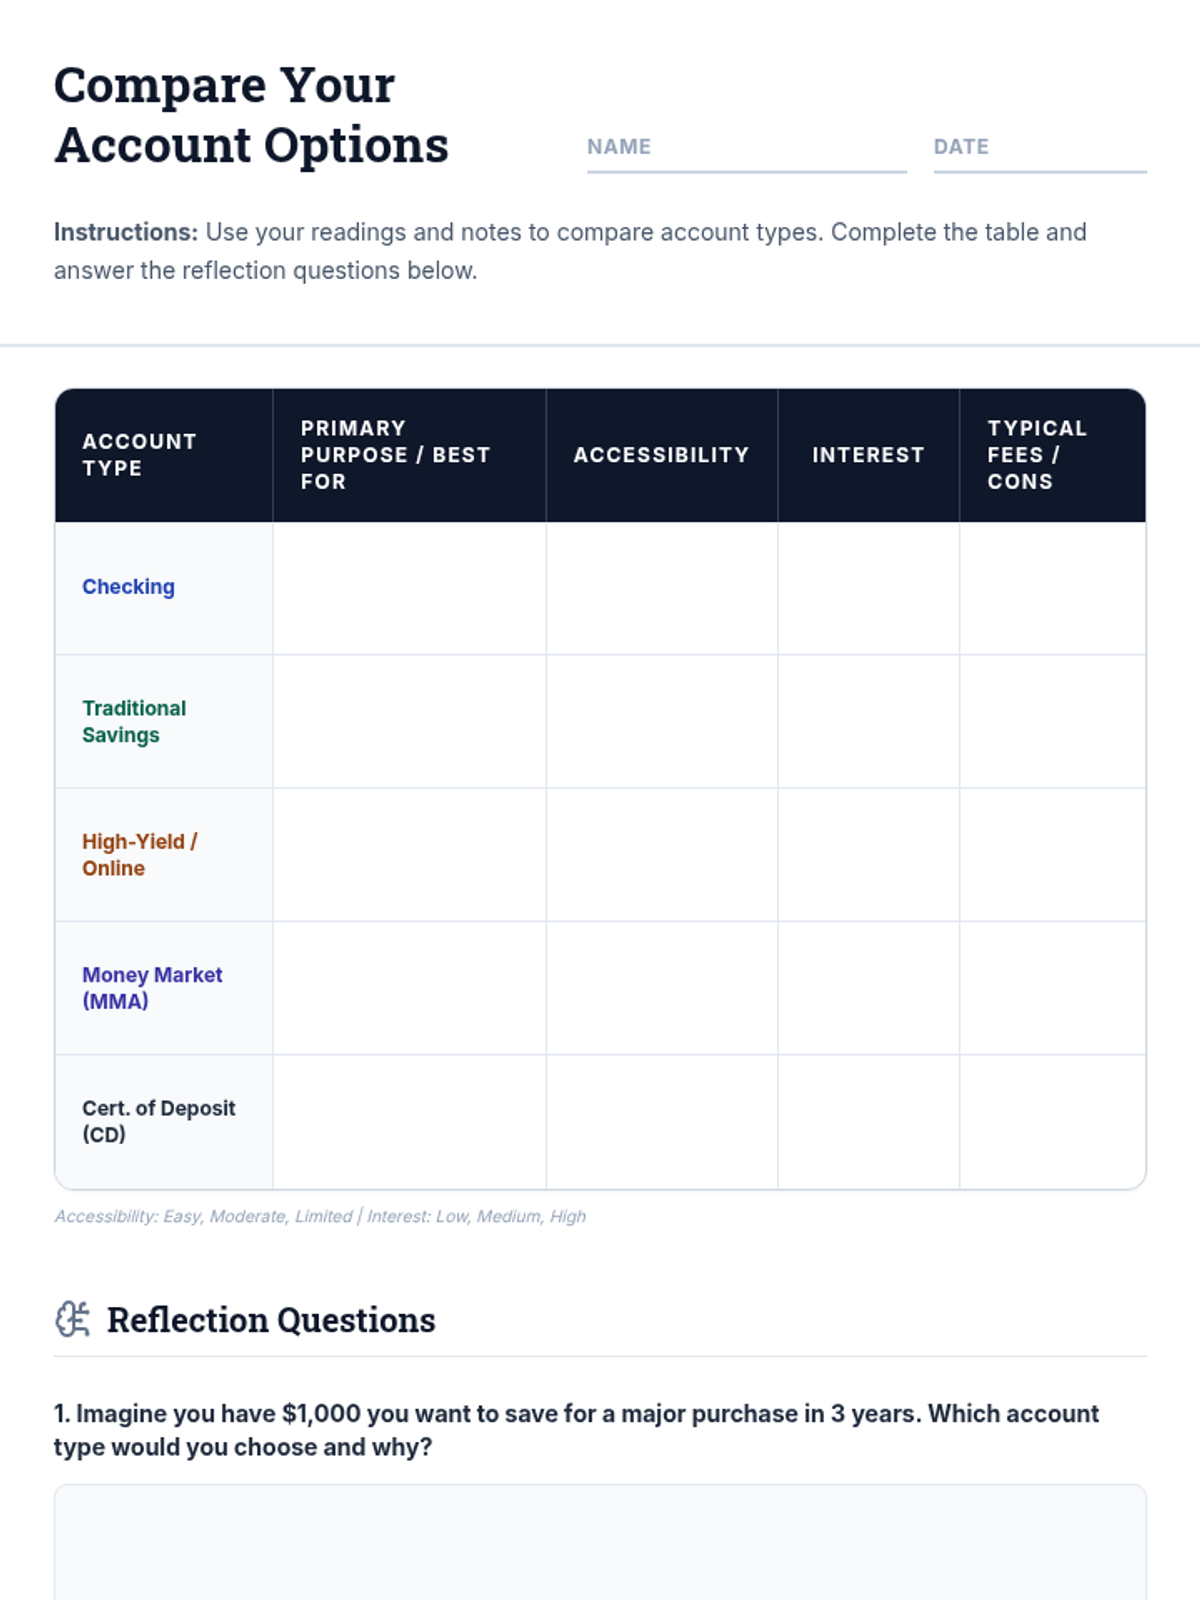The width and height of the screenshot is (1200, 1600).
Task: Click the Reflection Questions brain icon
Action: 72,1319
